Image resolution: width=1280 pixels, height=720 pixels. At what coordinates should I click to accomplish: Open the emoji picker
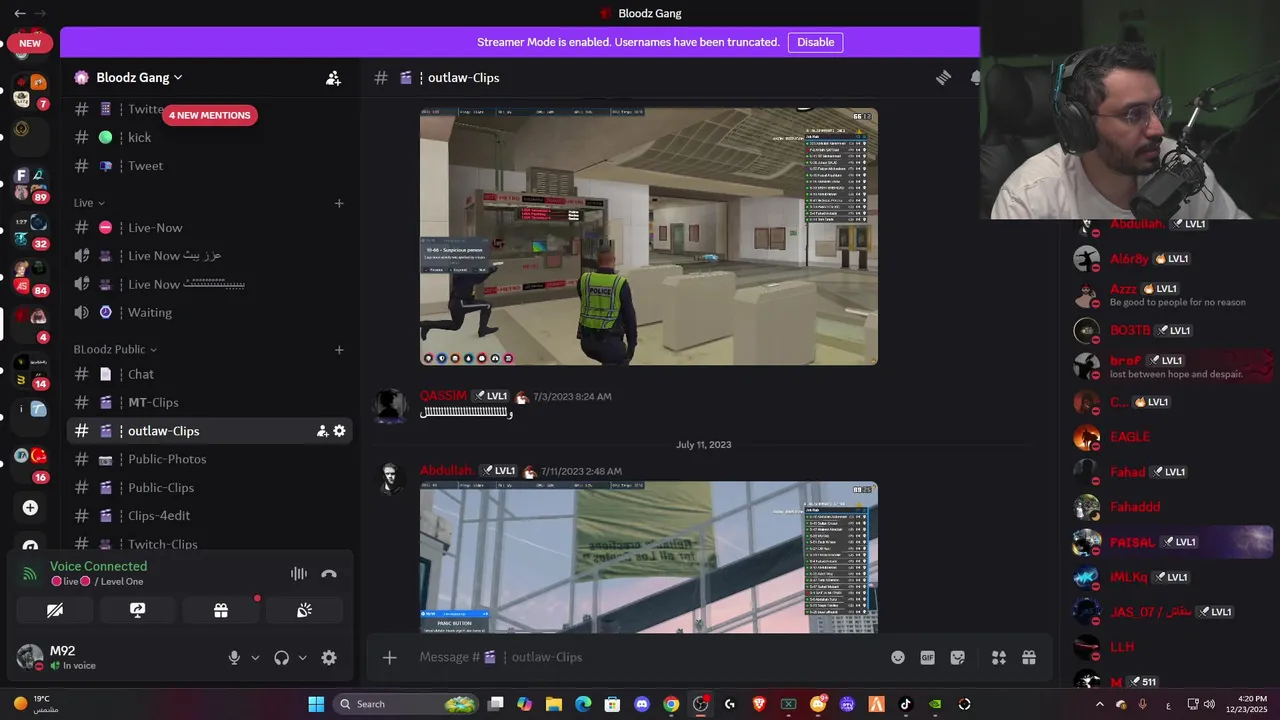[x=898, y=657]
